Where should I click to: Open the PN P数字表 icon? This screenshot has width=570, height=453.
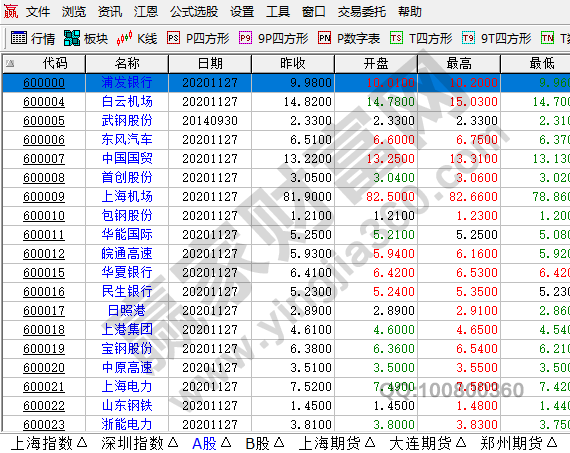324,38
